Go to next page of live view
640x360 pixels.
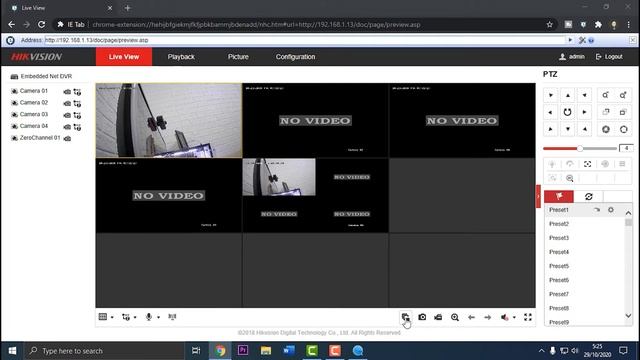488,317
